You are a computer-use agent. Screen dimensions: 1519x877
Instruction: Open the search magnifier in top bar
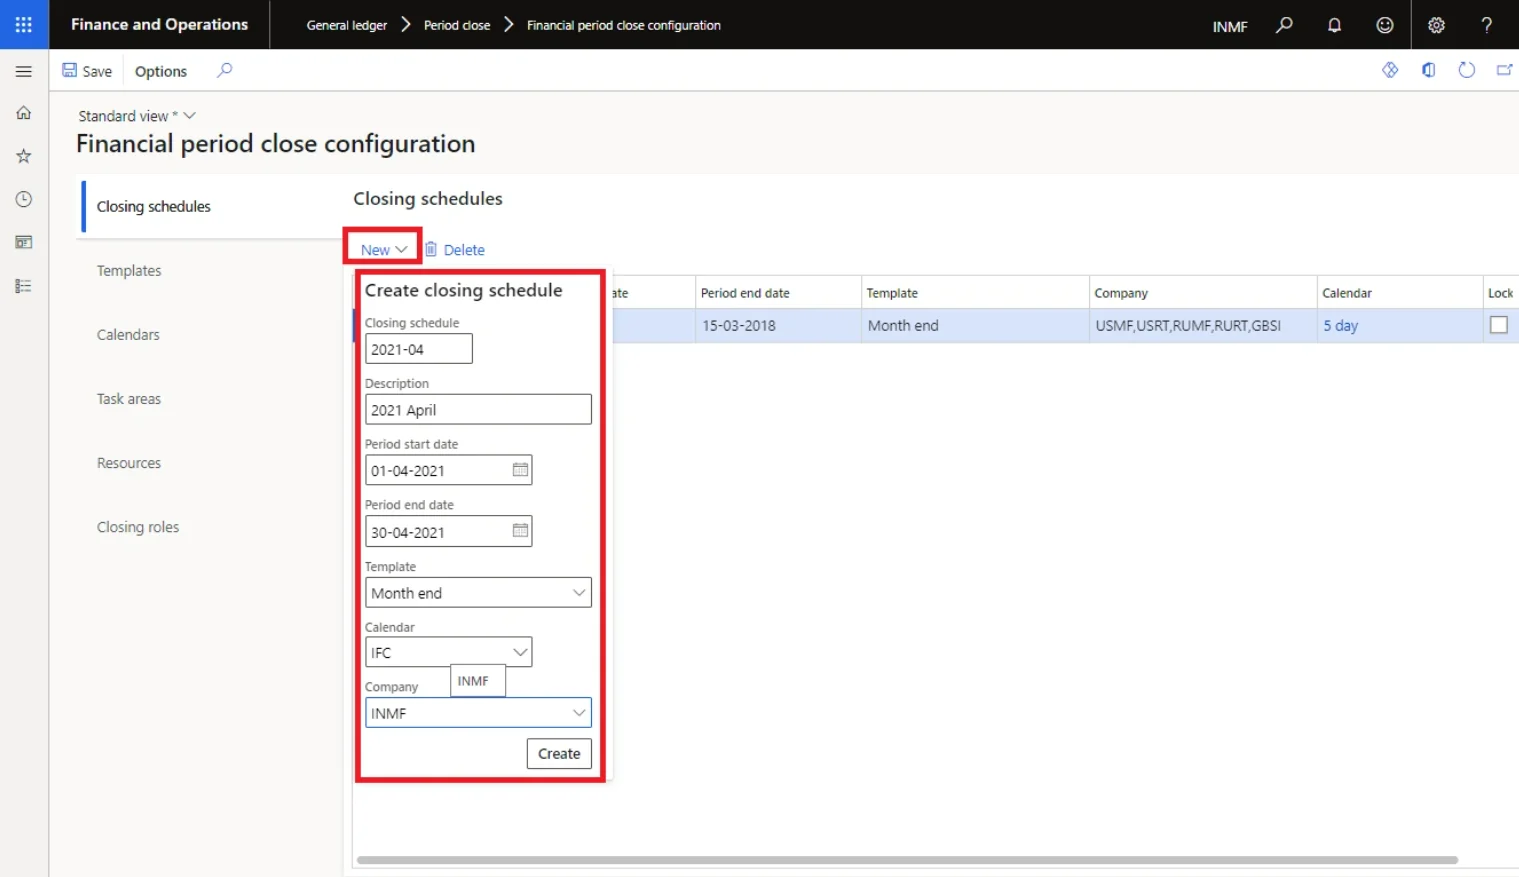tap(1284, 25)
